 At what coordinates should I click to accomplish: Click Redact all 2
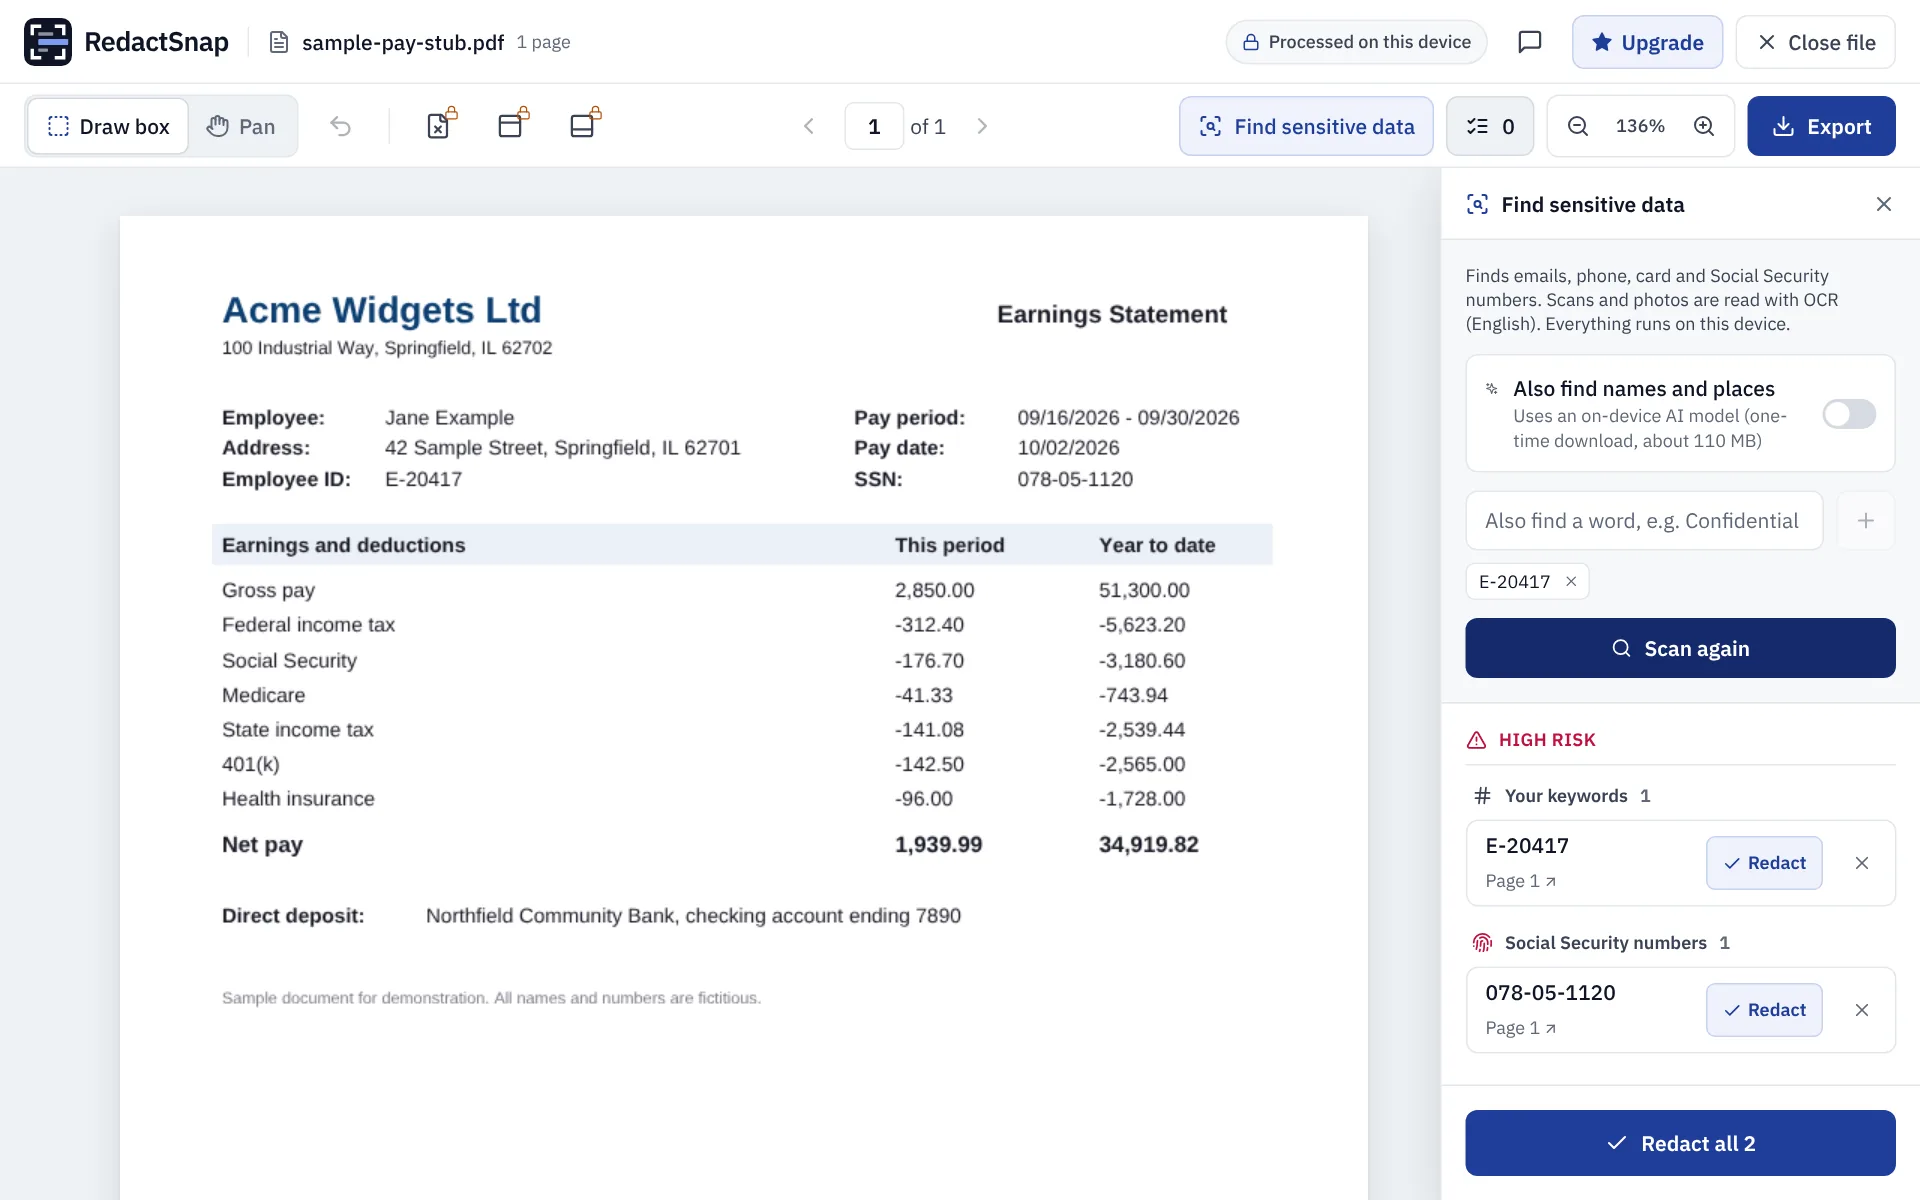[x=1680, y=1143]
